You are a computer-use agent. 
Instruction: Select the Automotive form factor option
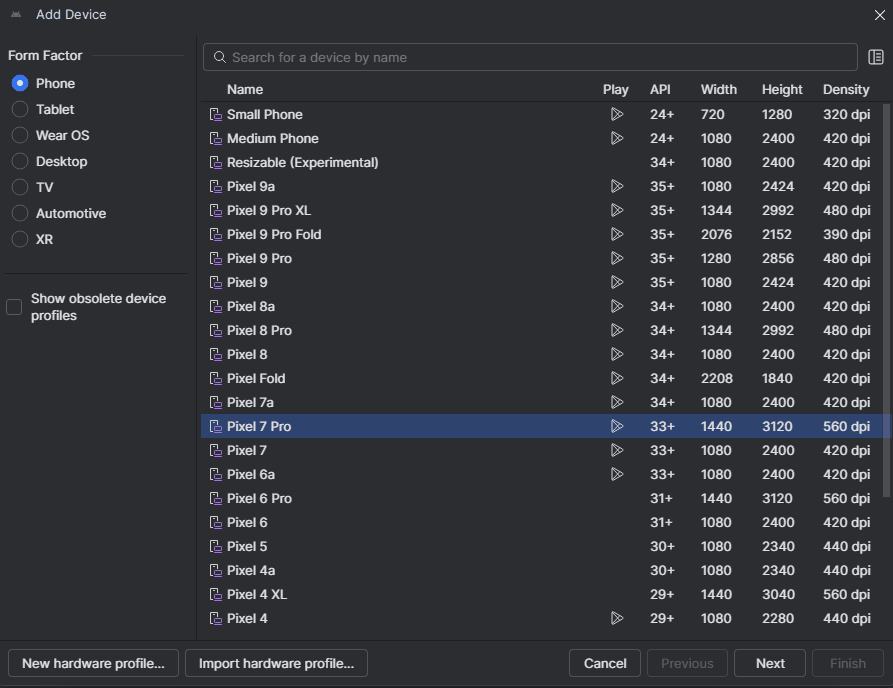[x=20, y=213]
